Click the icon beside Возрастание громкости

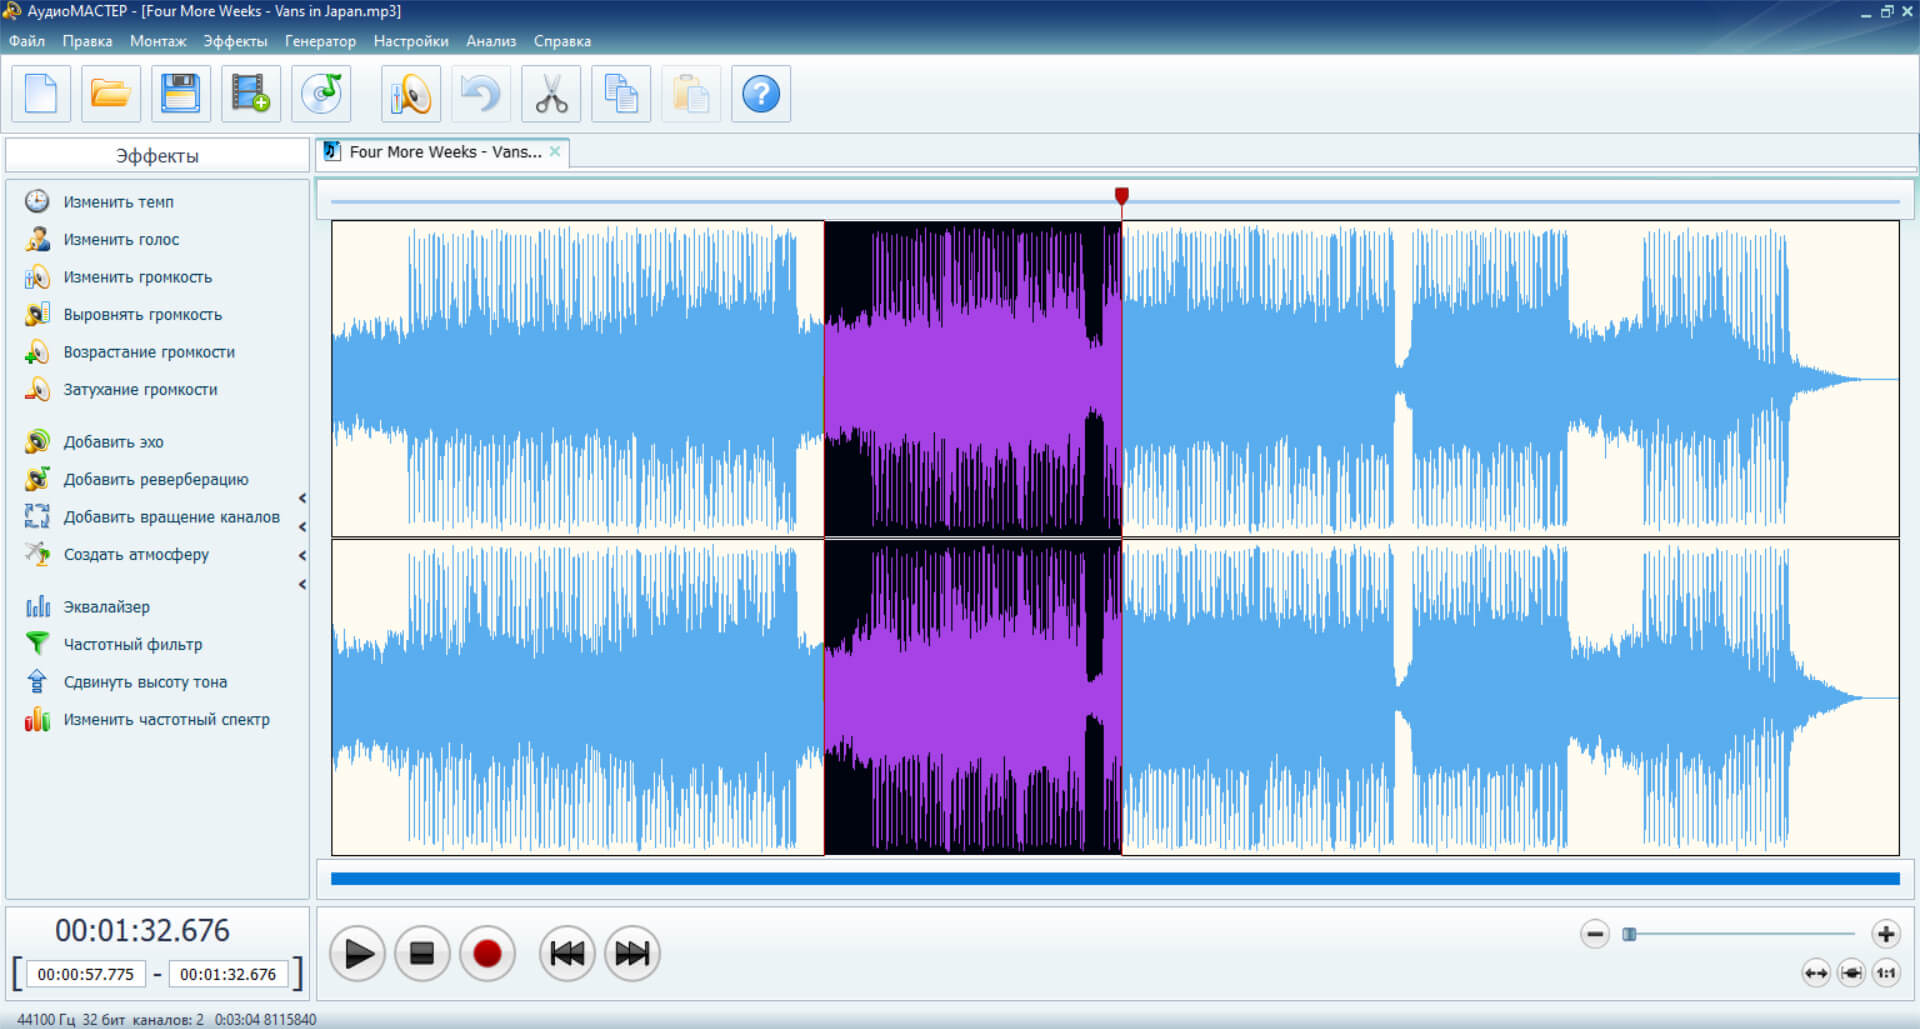tap(37, 352)
